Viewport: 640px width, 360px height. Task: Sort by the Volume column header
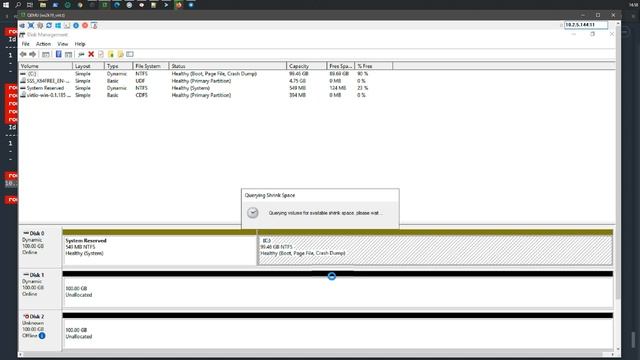click(x=46, y=66)
